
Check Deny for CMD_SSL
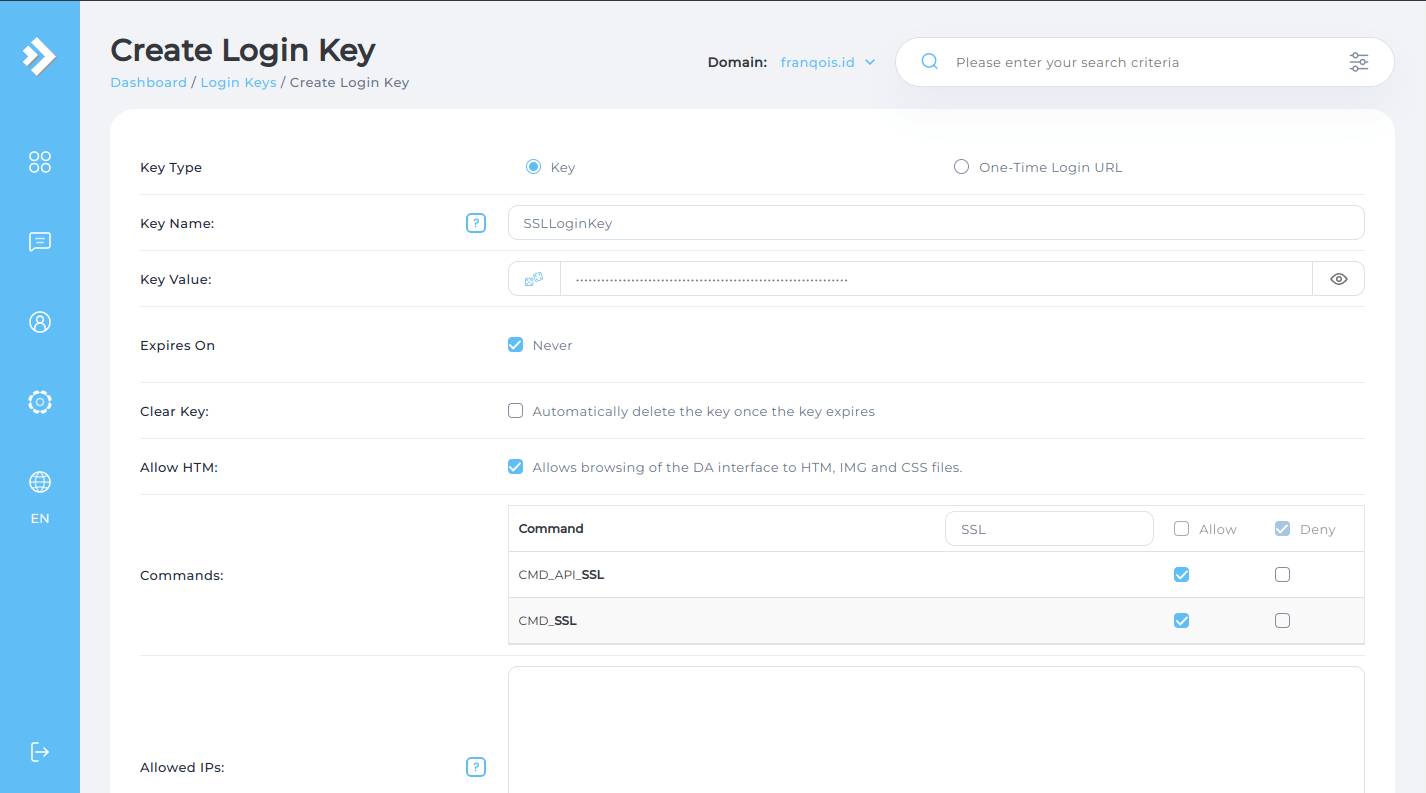[1283, 621]
